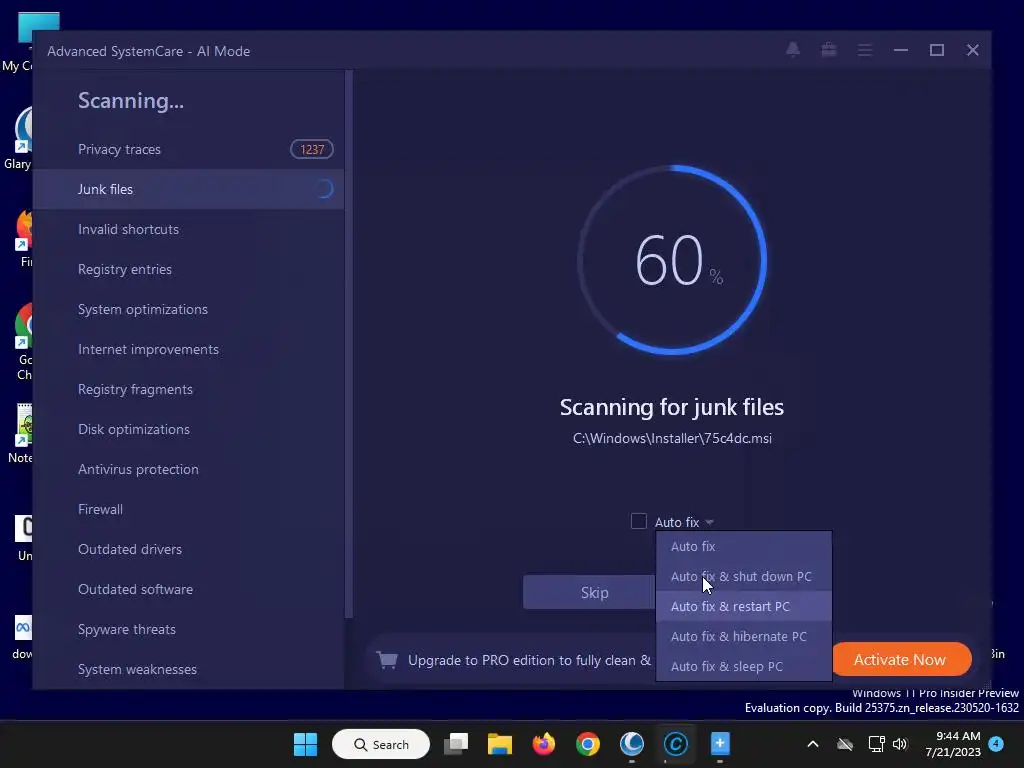Image resolution: width=1024 pixels, height=768 pixels.
Task: Open the taskbar clock and date
Action: [x=953, y=744]
